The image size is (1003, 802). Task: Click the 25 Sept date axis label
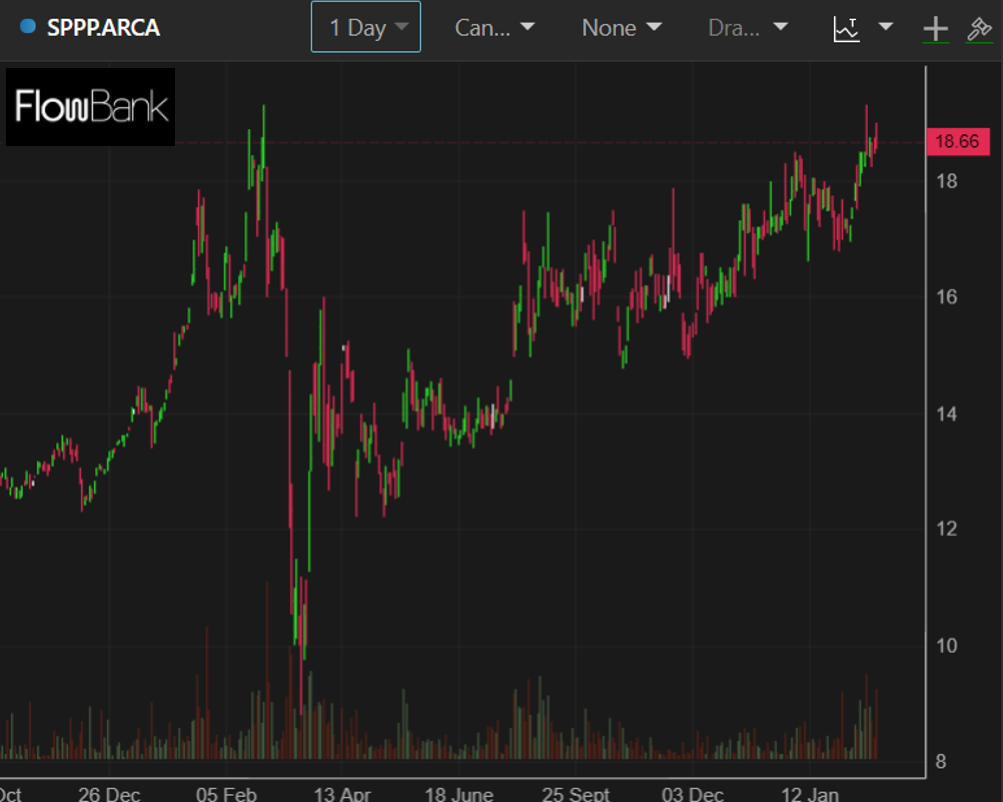tap(576, 794)
